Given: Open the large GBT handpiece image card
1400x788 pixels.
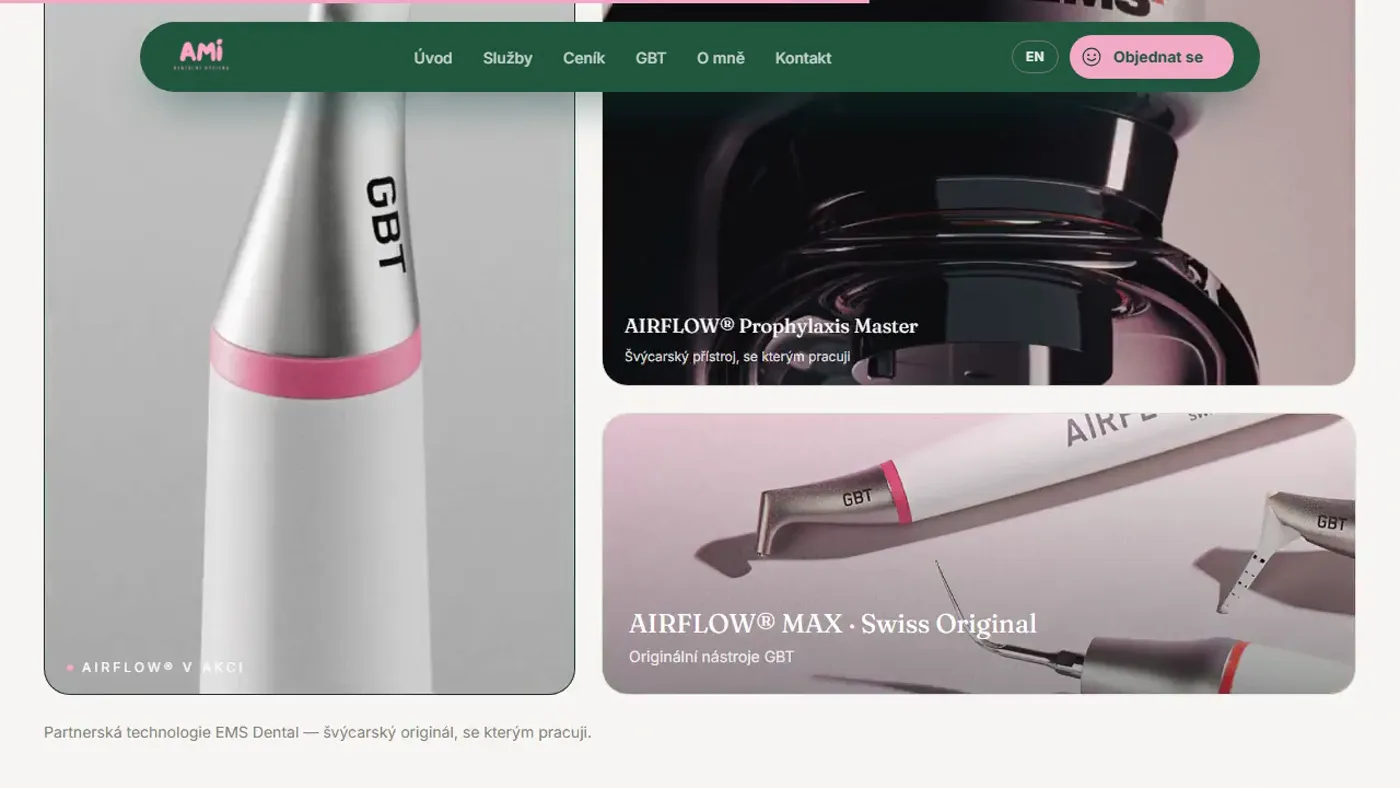Looking at the screenshot, I should 309,347.
